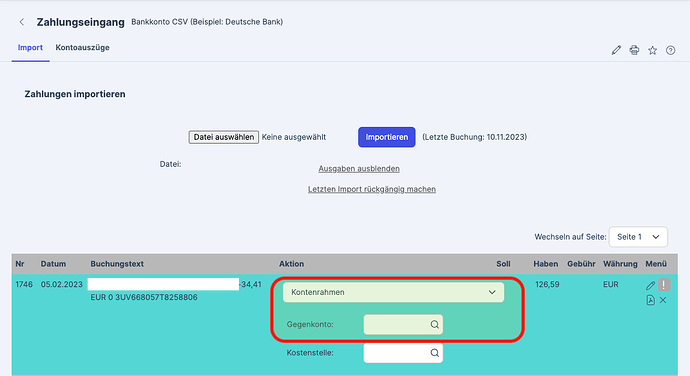Switch to the Import tab
Image resolution: width=690 pixels, height=376 pixels.
[x=30, y=48]
